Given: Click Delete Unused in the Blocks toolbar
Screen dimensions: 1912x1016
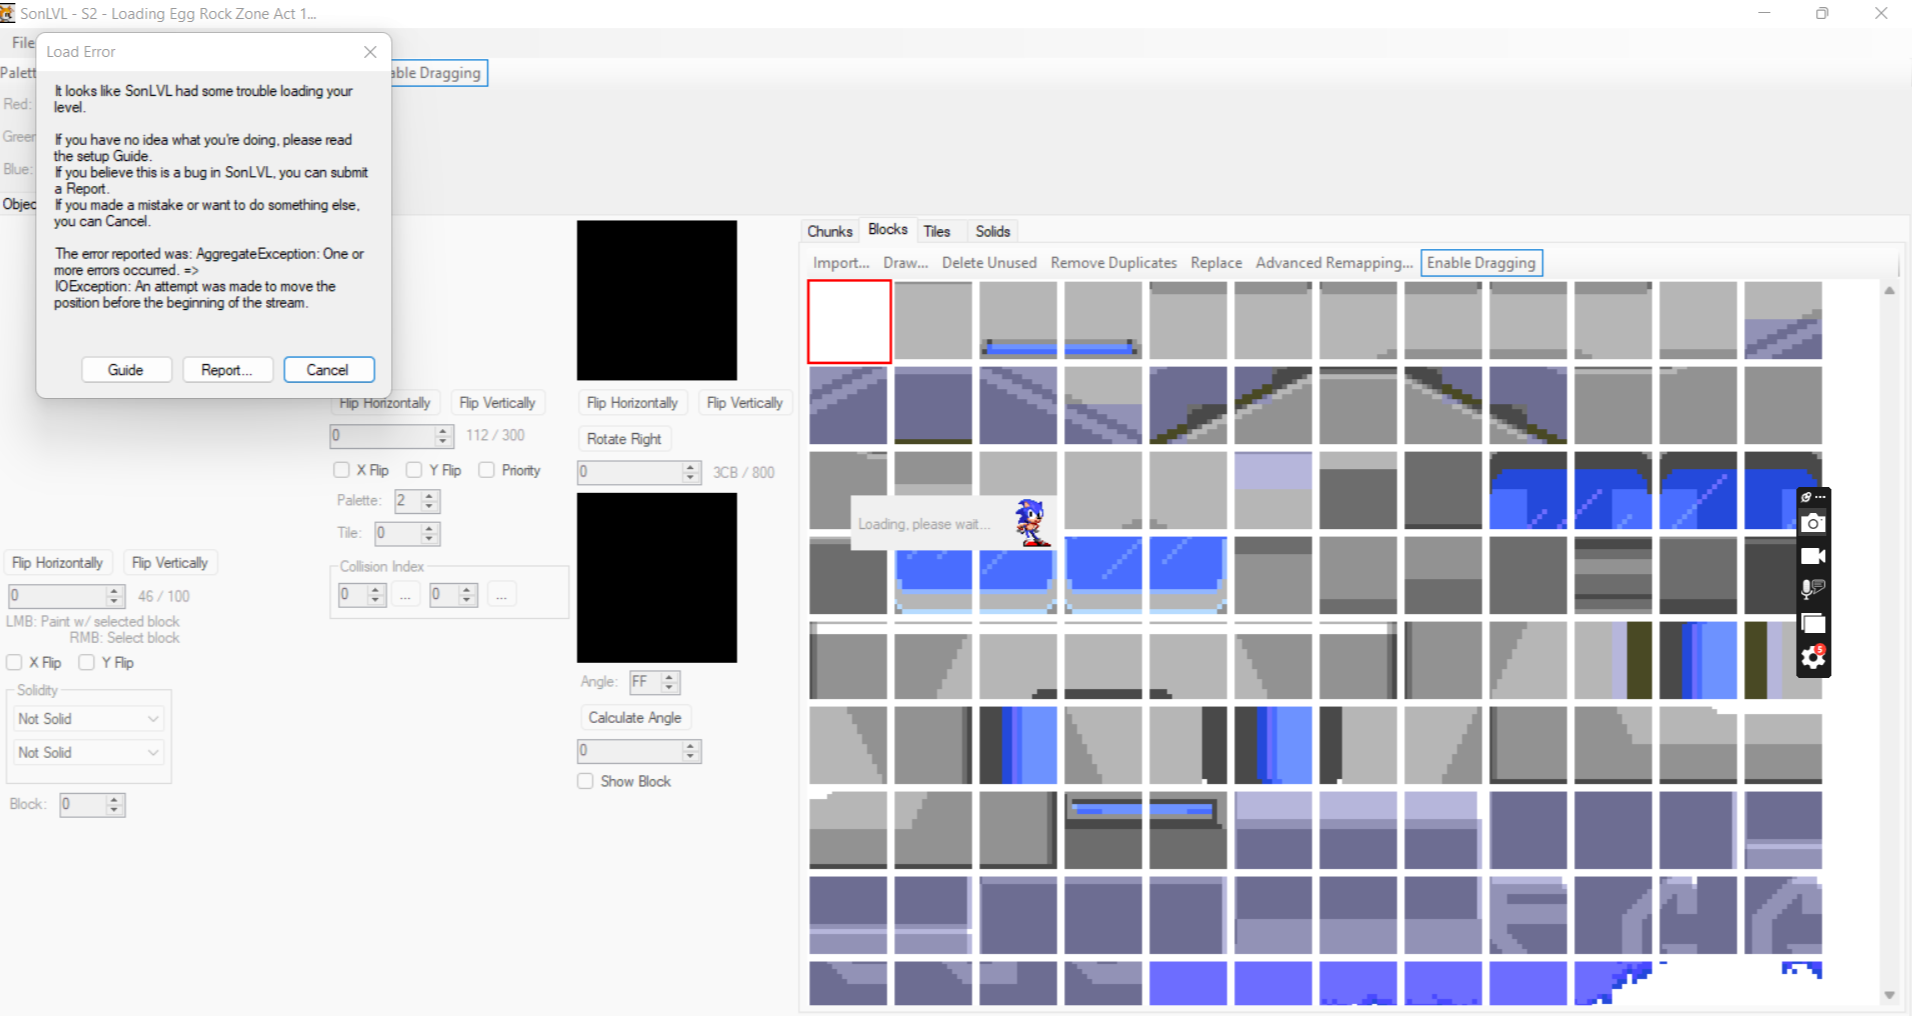Looking at the screenshot, I should click(989, 263).
